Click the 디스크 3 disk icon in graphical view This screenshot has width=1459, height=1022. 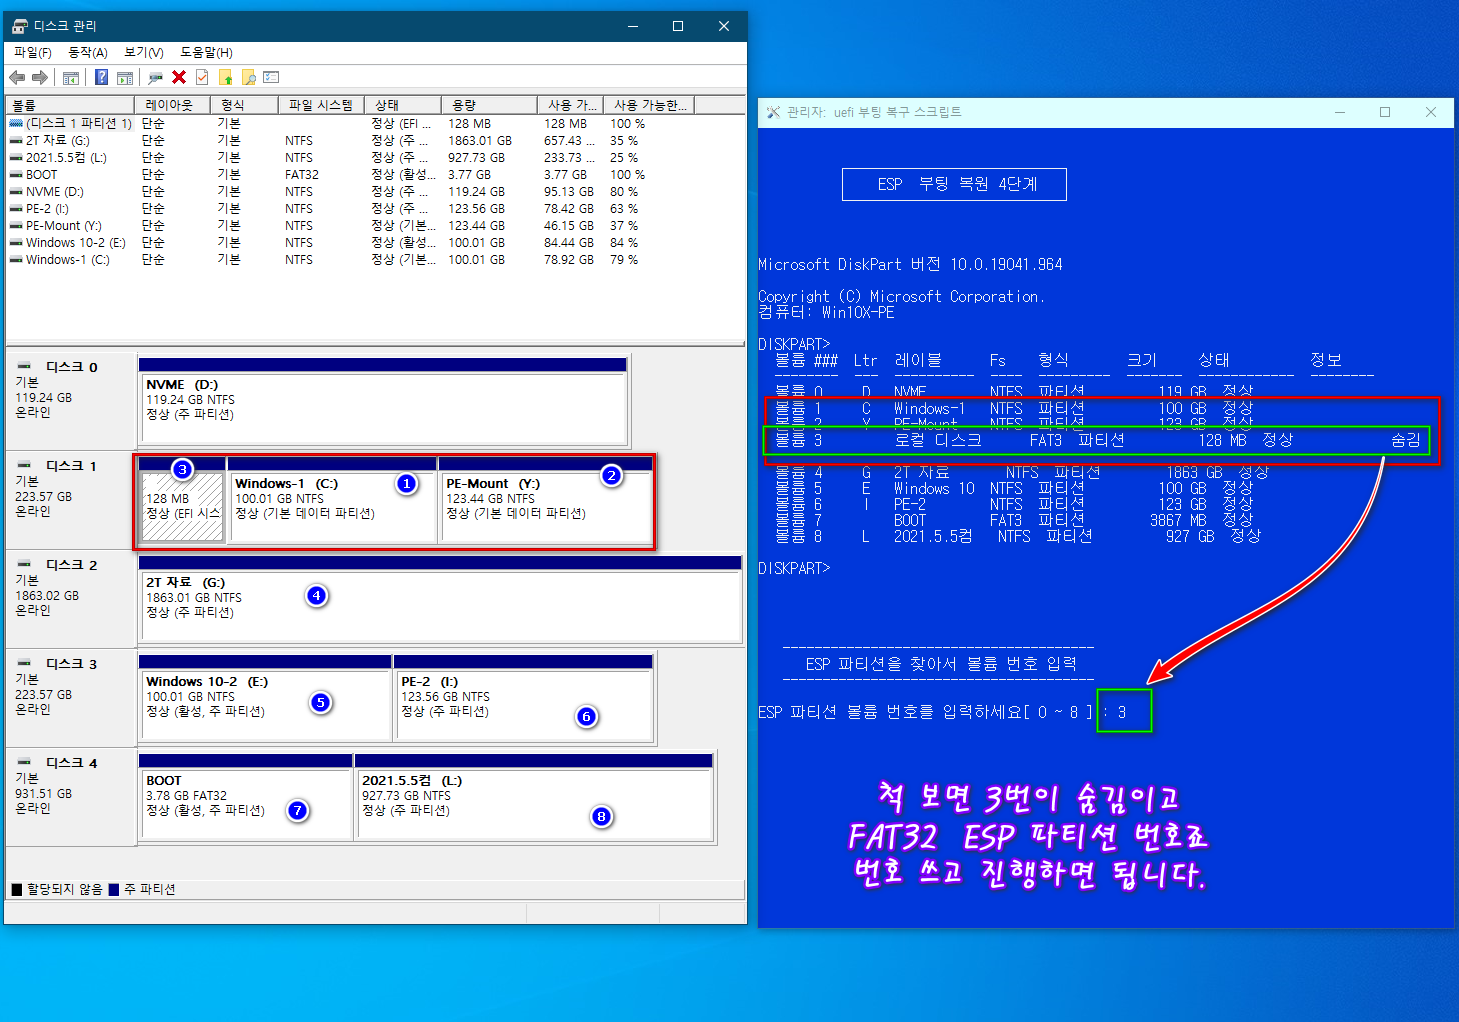tap(24, 664)
